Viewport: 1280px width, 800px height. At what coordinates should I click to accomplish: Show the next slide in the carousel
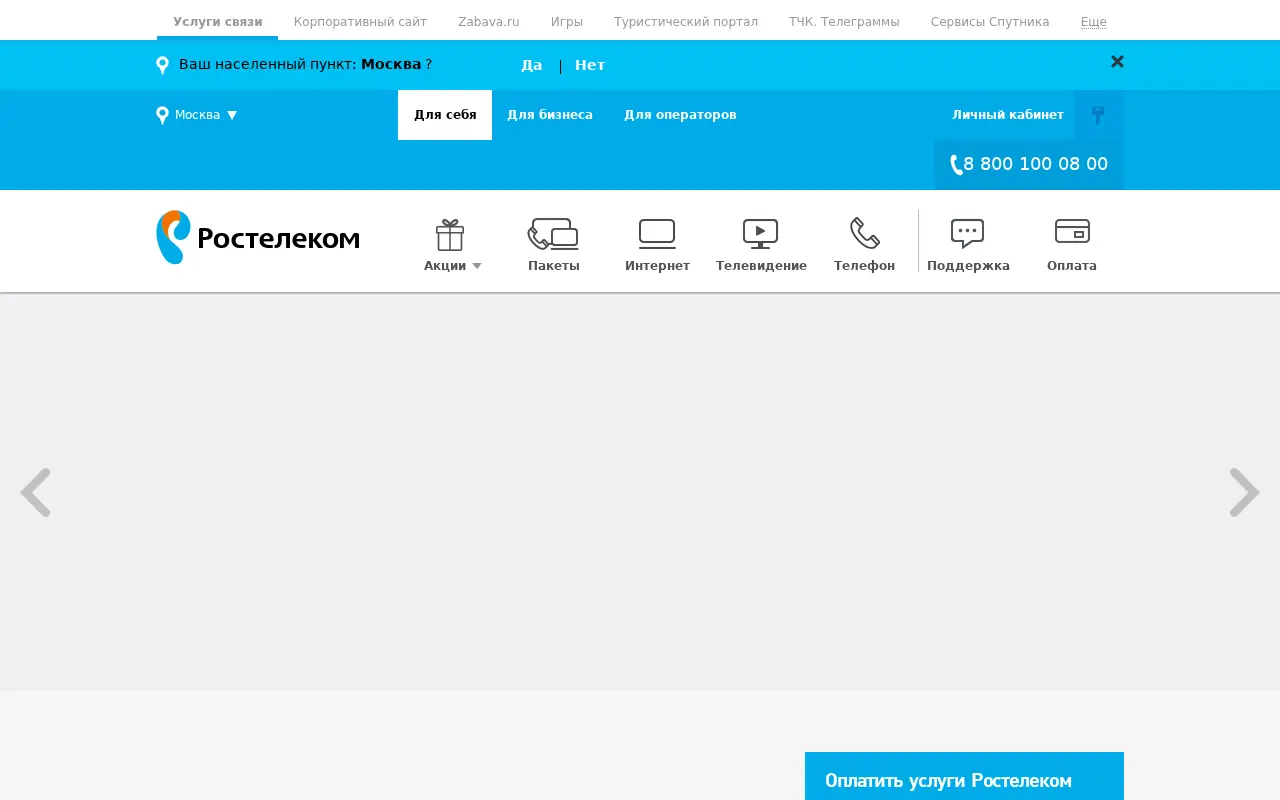click(1244, 493)
